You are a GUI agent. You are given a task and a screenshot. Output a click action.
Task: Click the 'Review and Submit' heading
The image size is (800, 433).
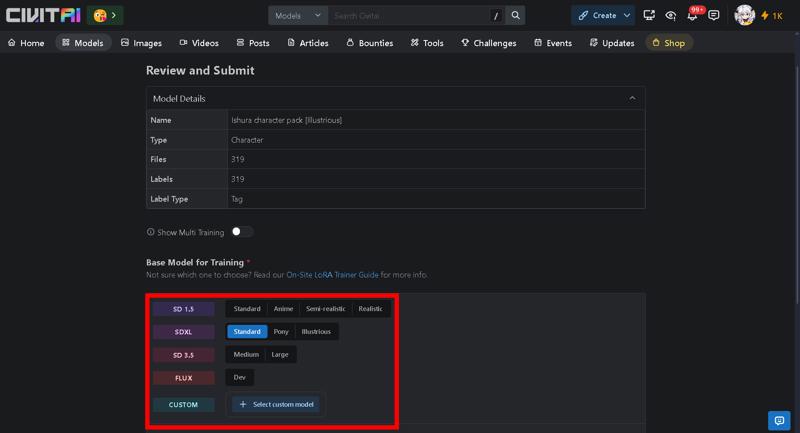click(x=200, y=70)
